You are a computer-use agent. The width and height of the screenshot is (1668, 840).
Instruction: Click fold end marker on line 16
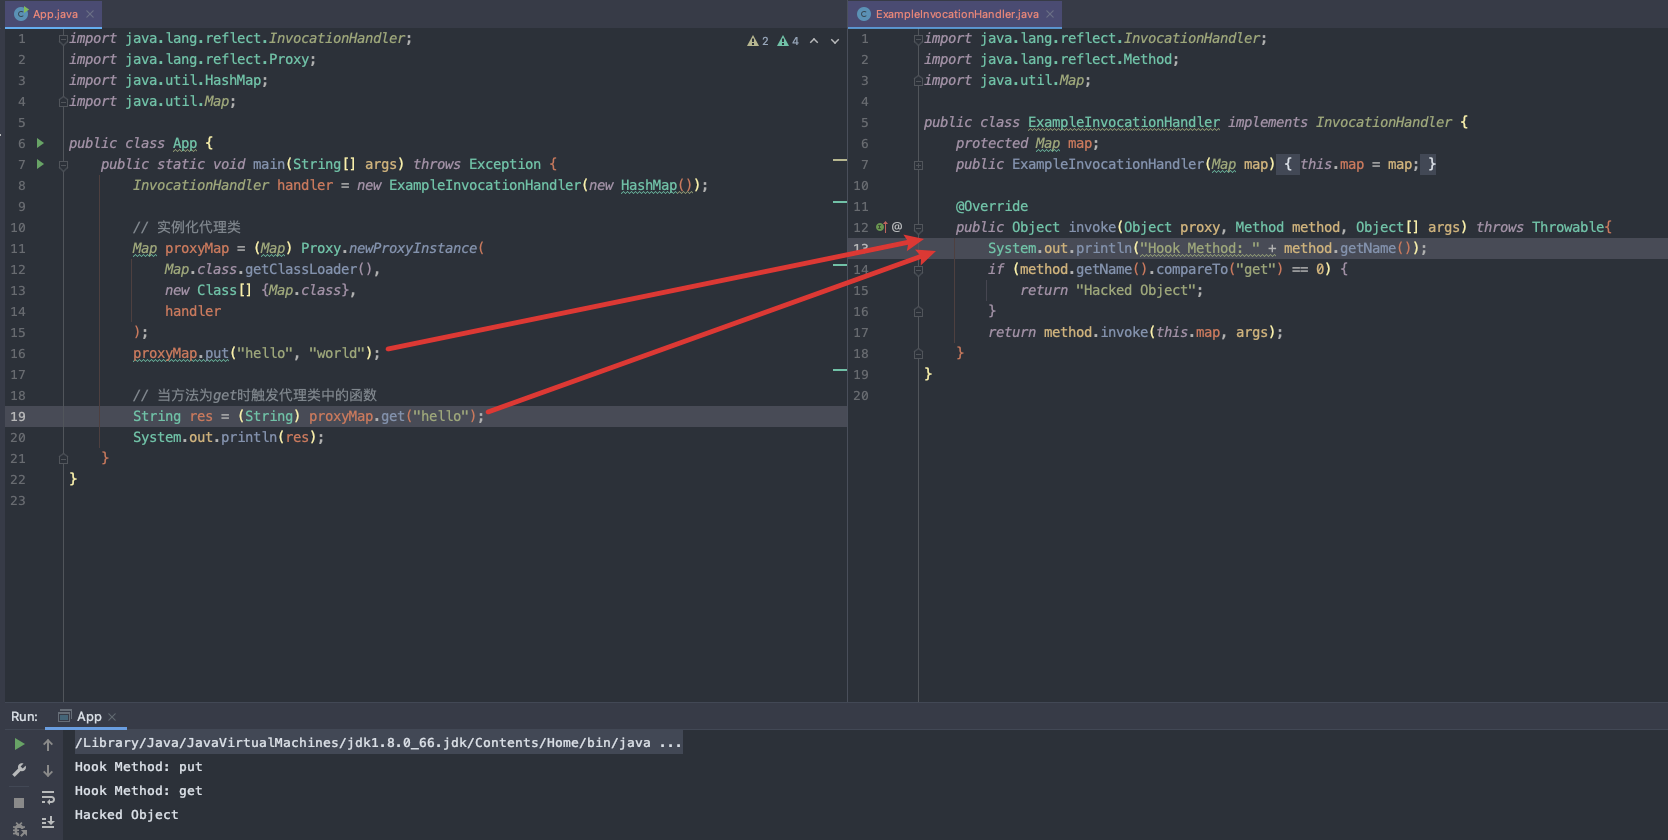pyautogui.click(x=918, y=311)
